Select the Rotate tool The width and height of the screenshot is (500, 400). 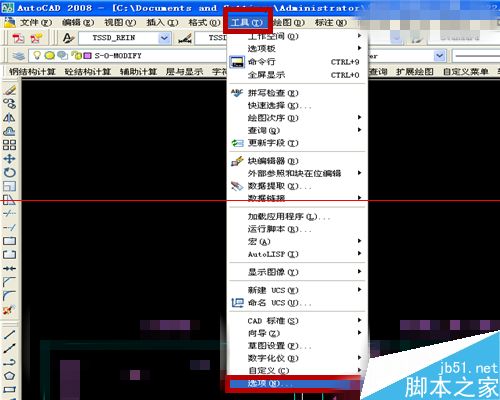point(9,172)
